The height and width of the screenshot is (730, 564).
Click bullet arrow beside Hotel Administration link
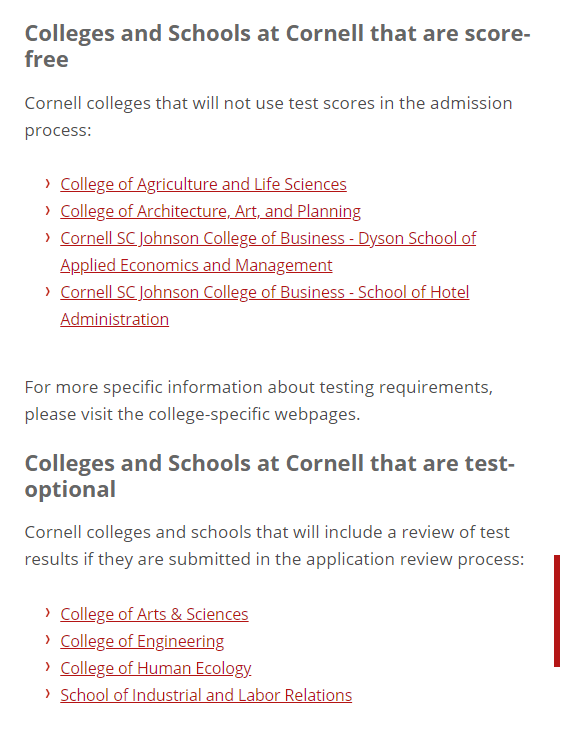(x=48, y=291)
